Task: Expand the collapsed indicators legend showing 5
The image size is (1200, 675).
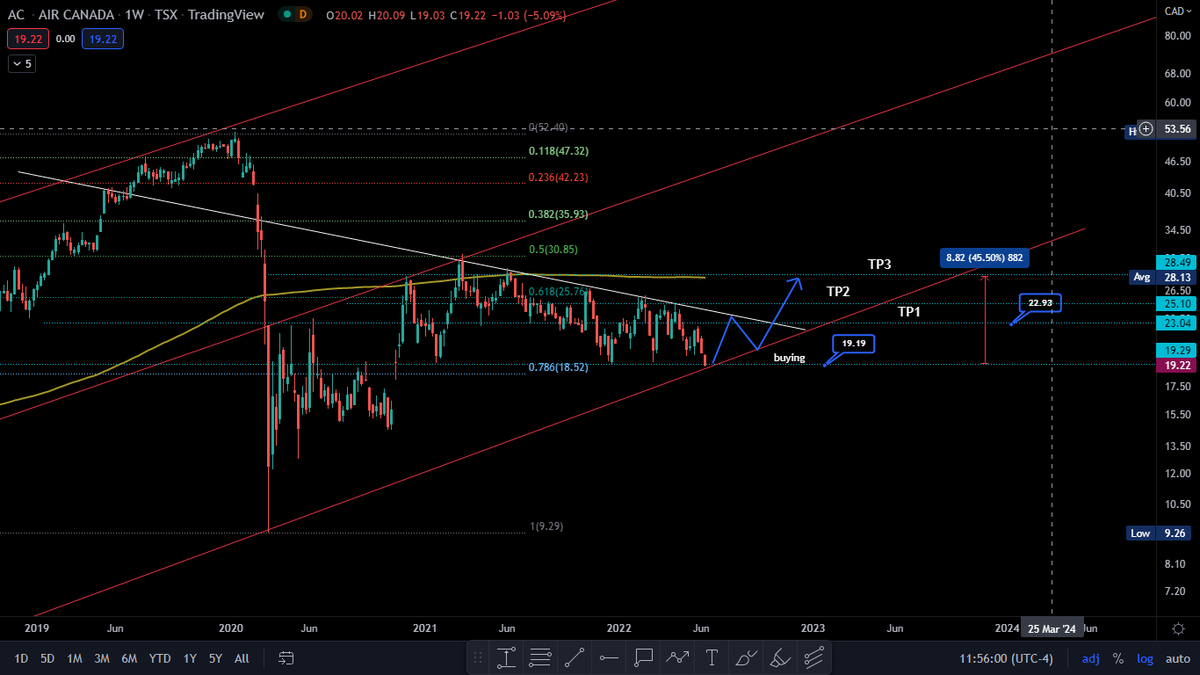Action: (22, 63)
